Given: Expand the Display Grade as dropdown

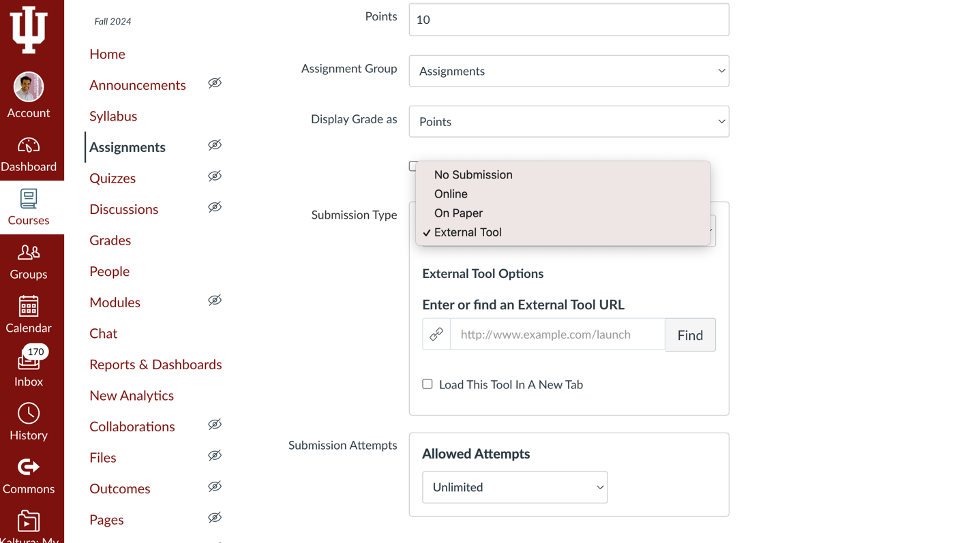Looking at the screenshot, I should click(569, 122).
